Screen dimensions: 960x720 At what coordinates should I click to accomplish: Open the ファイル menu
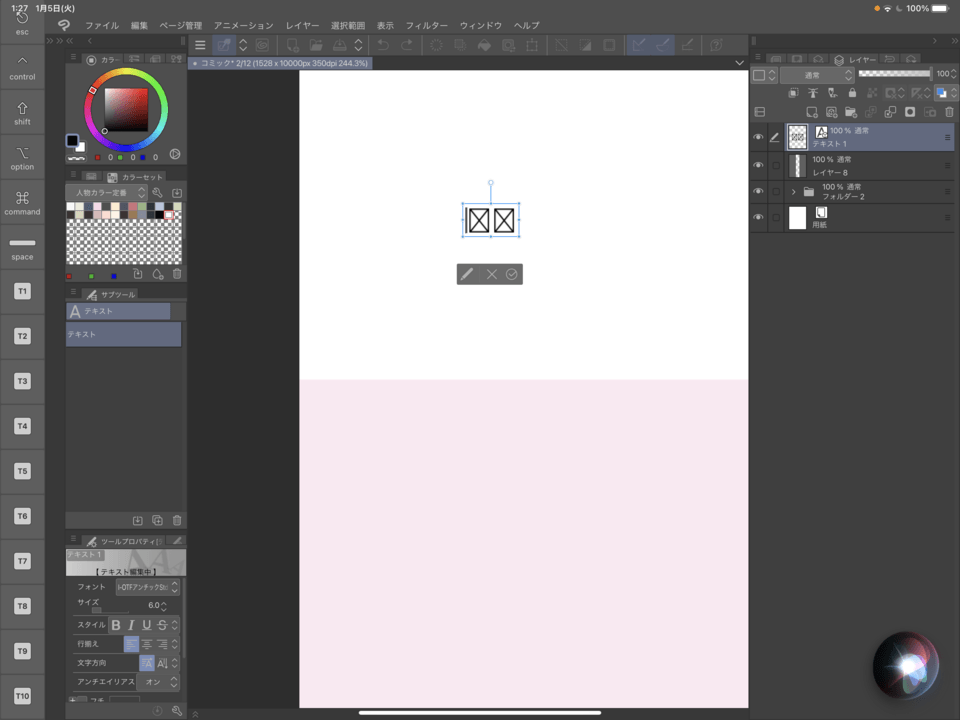101,25
